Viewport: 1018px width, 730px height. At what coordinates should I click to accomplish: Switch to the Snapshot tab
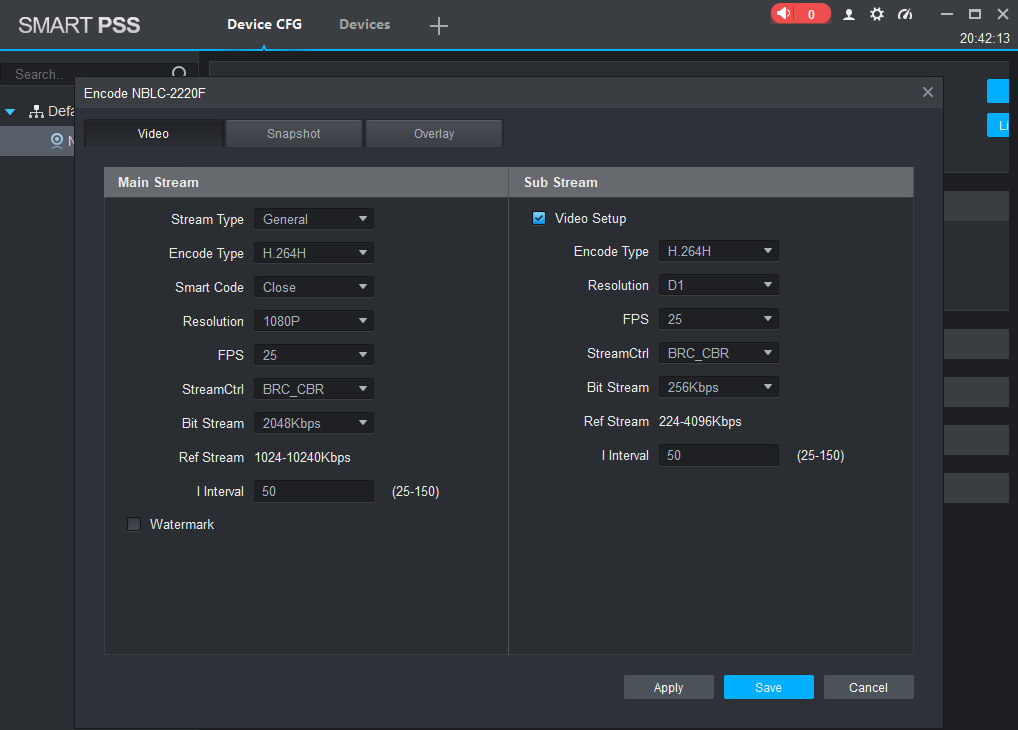[x=293, y=133]
